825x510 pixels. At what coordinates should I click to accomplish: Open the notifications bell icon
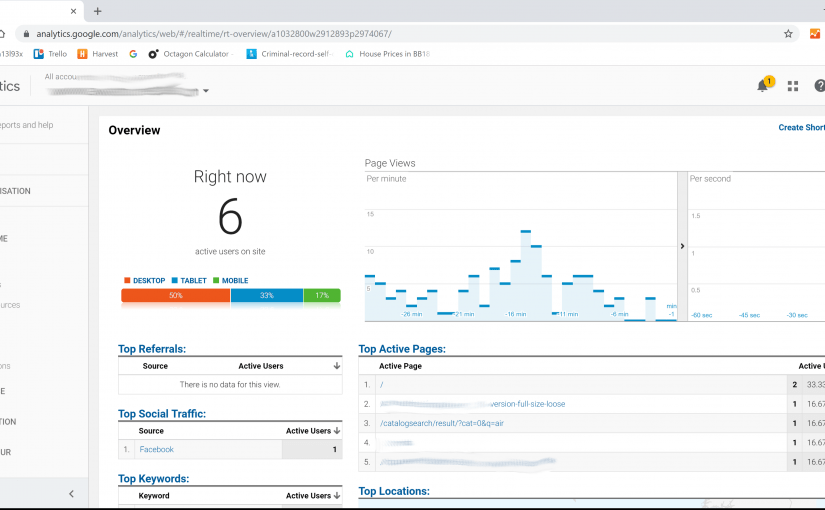point(762,86)
